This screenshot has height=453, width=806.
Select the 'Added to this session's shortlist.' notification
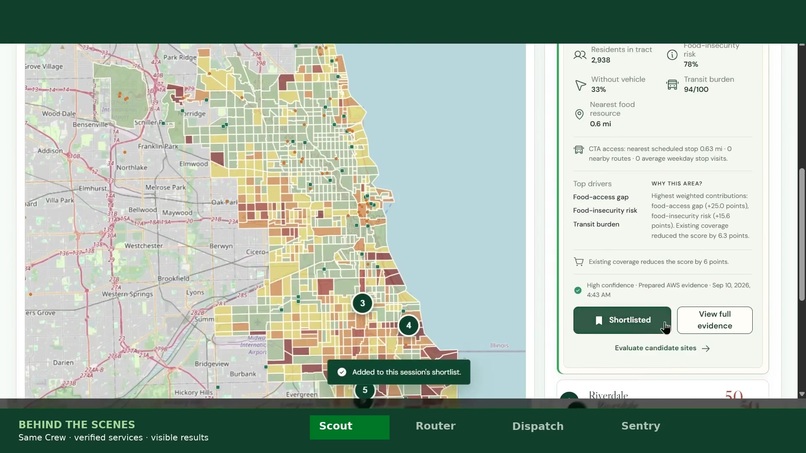[x=399, y=372]
